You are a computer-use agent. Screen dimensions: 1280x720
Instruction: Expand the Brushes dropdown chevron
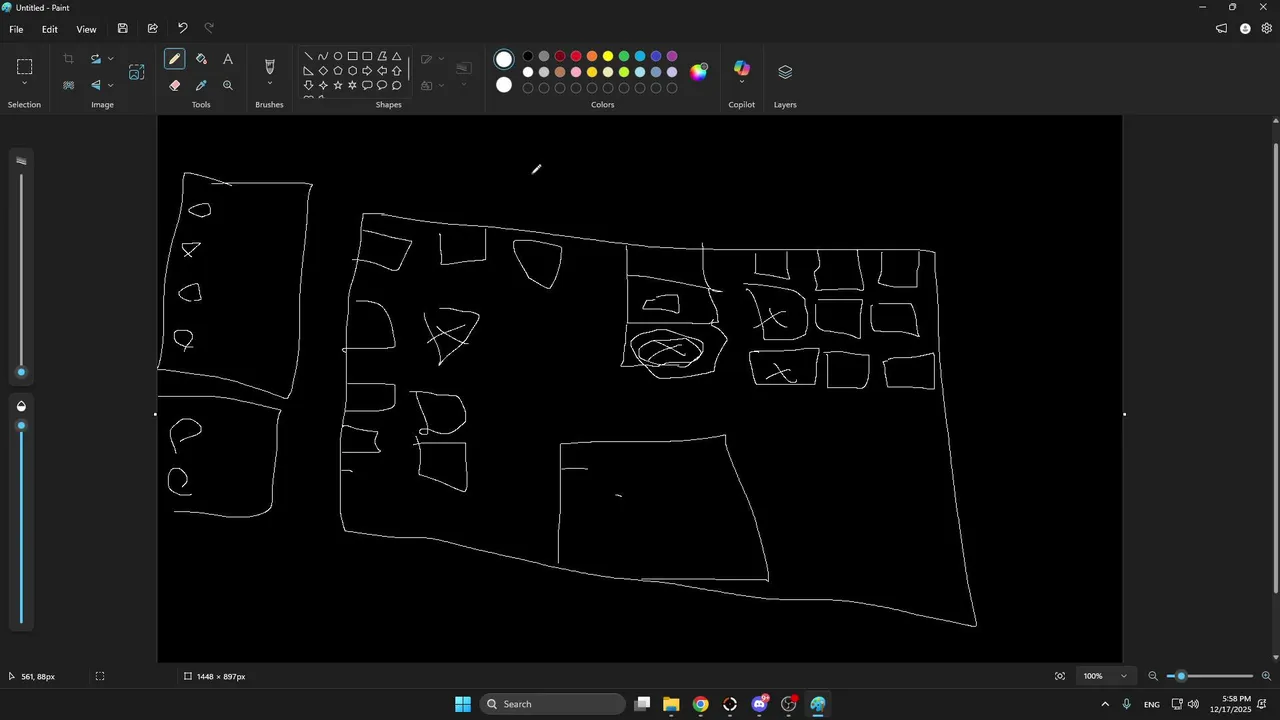pos(269,84)
